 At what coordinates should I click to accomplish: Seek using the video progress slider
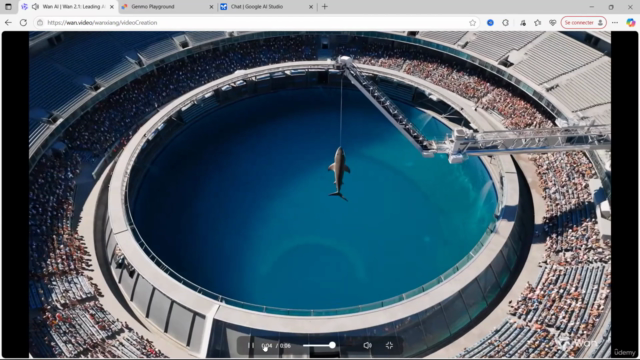[x=319, y=346]
